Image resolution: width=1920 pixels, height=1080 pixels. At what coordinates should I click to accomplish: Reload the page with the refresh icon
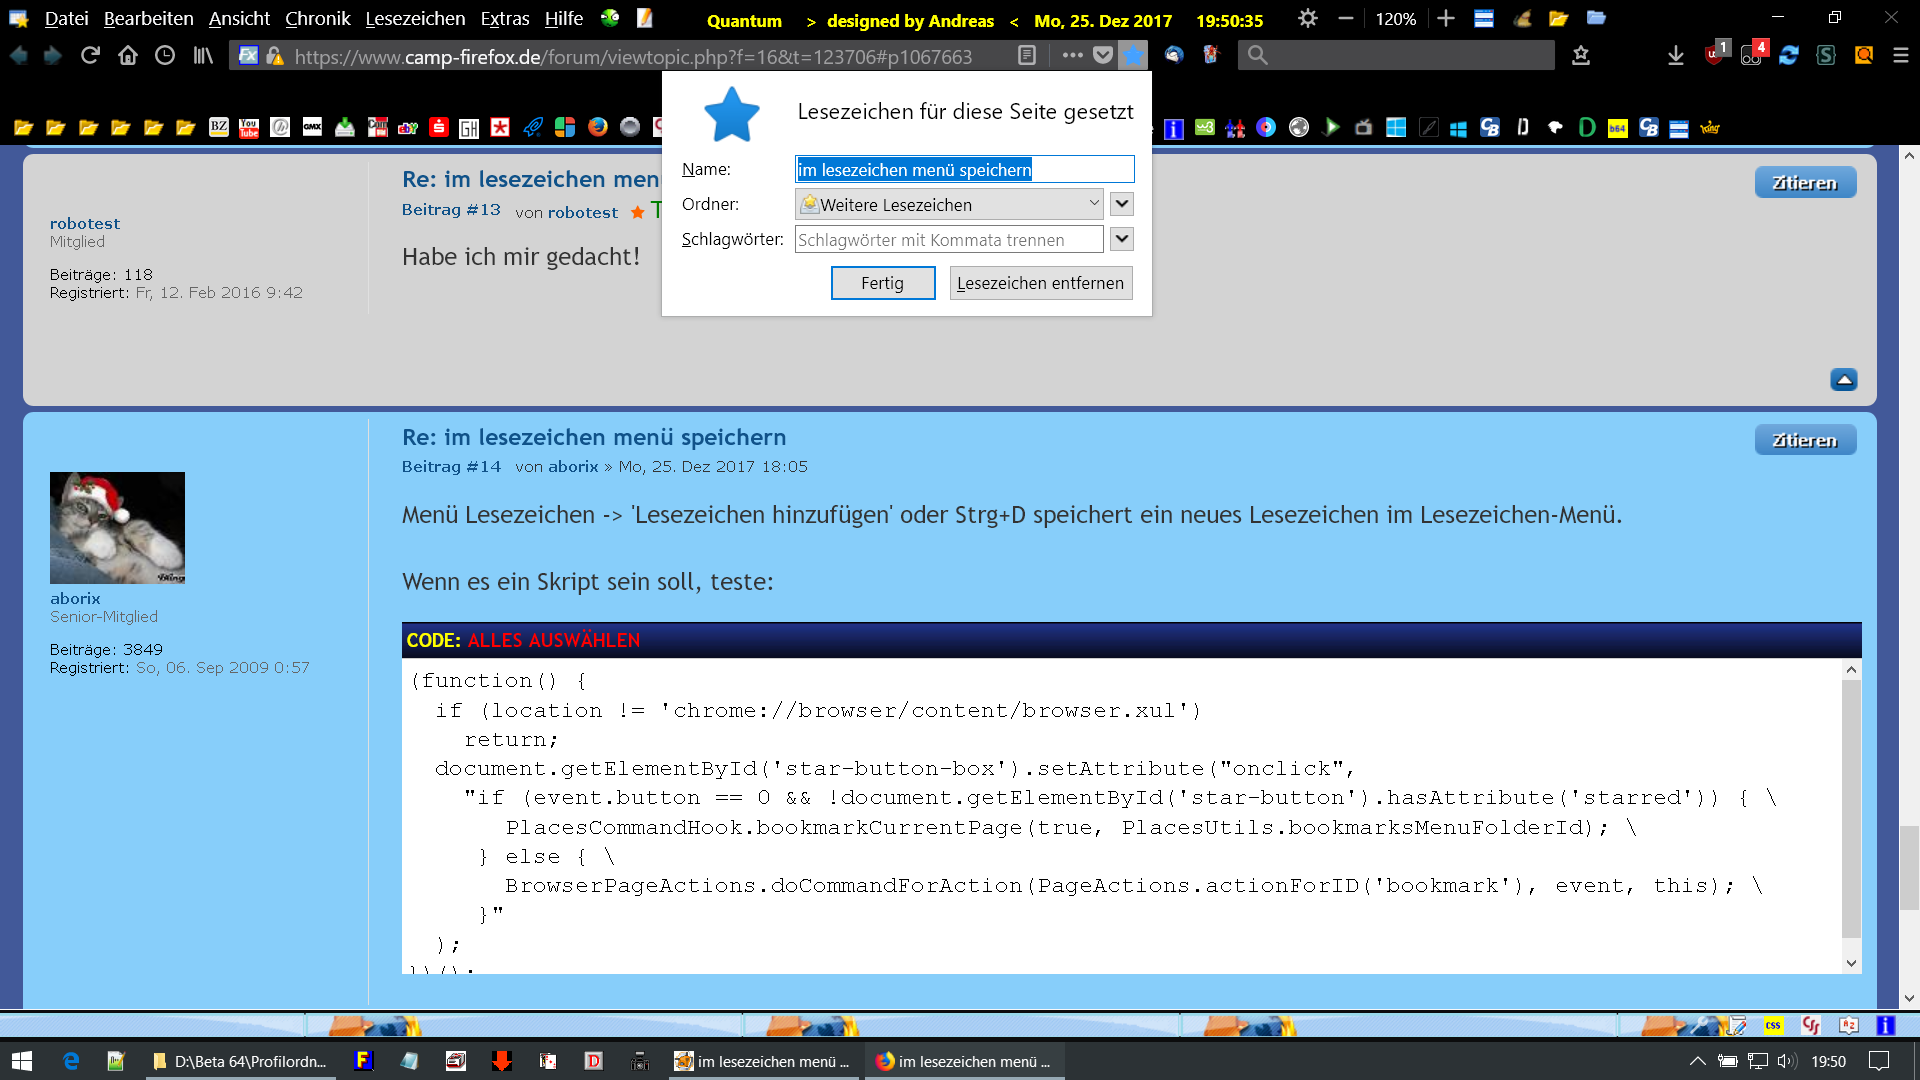coord(90,56)
